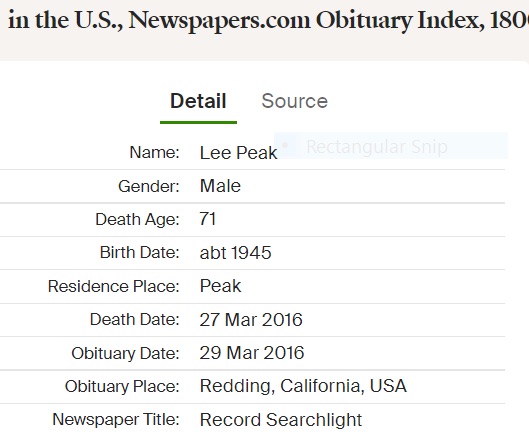Click the Newspaper Title field label
The width and height of the screenshot is (529, 446).
pos(116,420)
